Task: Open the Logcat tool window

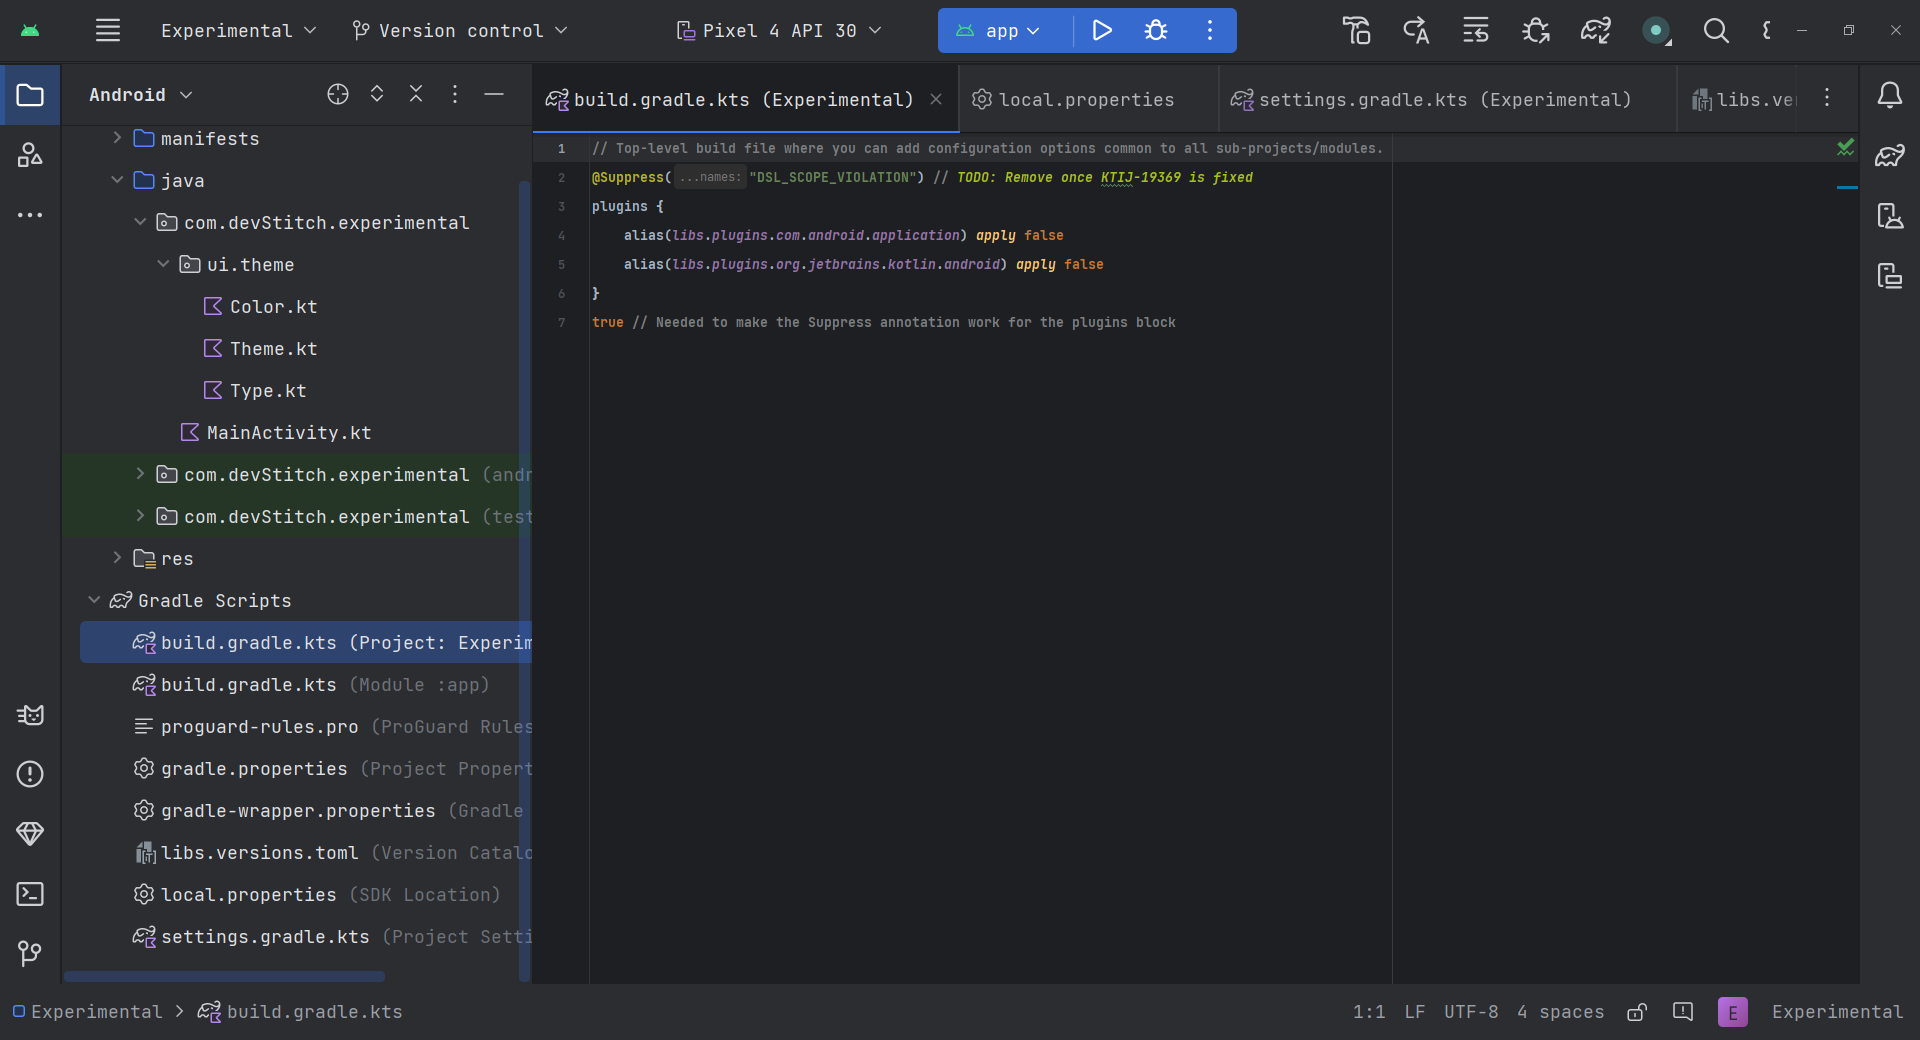Action: point(30,715)
